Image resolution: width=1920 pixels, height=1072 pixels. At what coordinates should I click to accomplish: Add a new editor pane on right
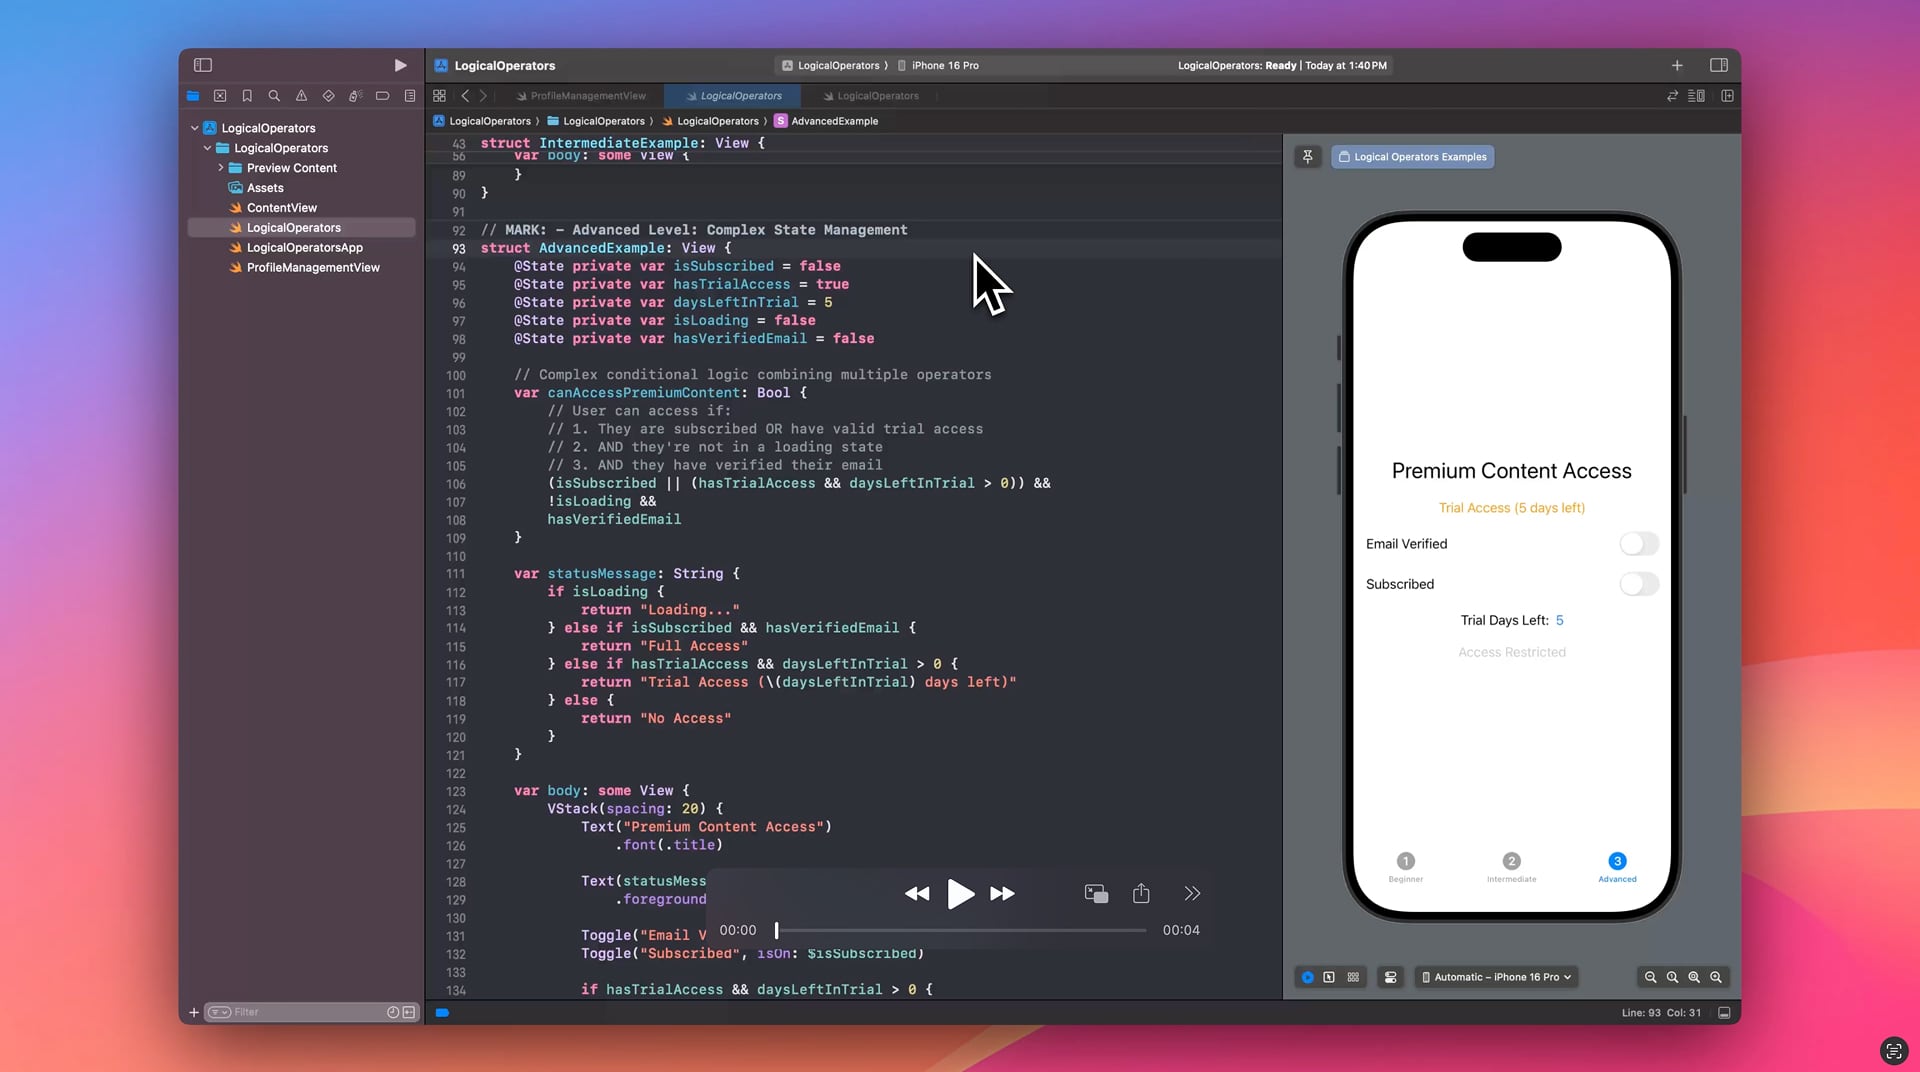click(1727, 96)
